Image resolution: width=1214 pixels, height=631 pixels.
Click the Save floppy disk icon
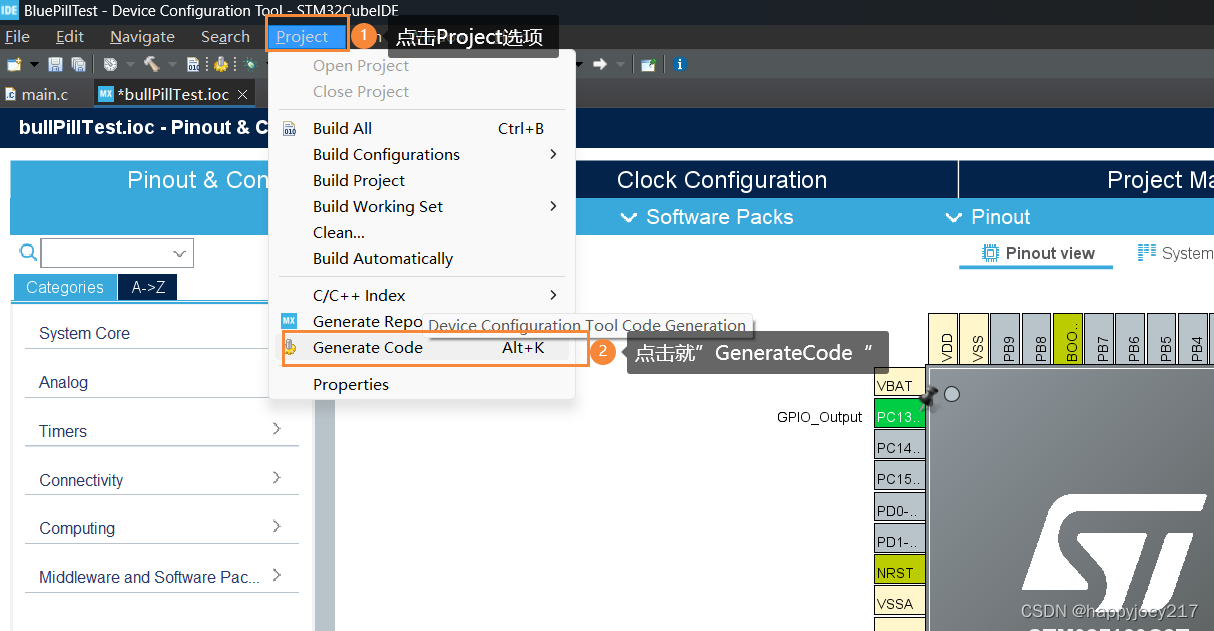[55, 64]
